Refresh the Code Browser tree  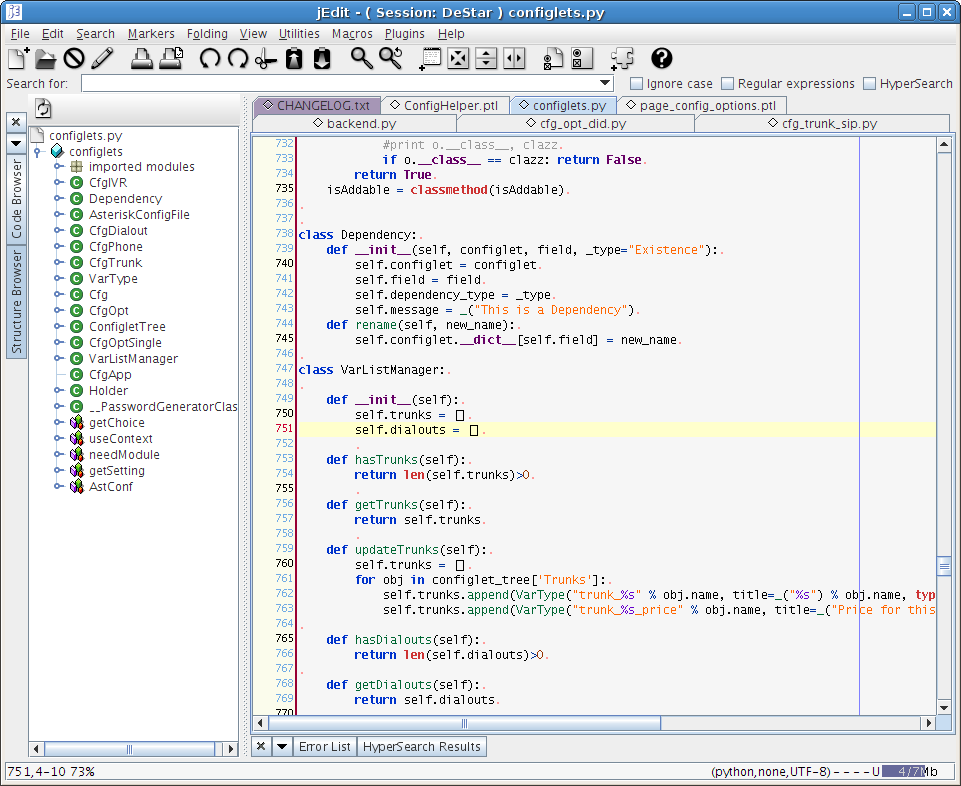tap(43, 109)
